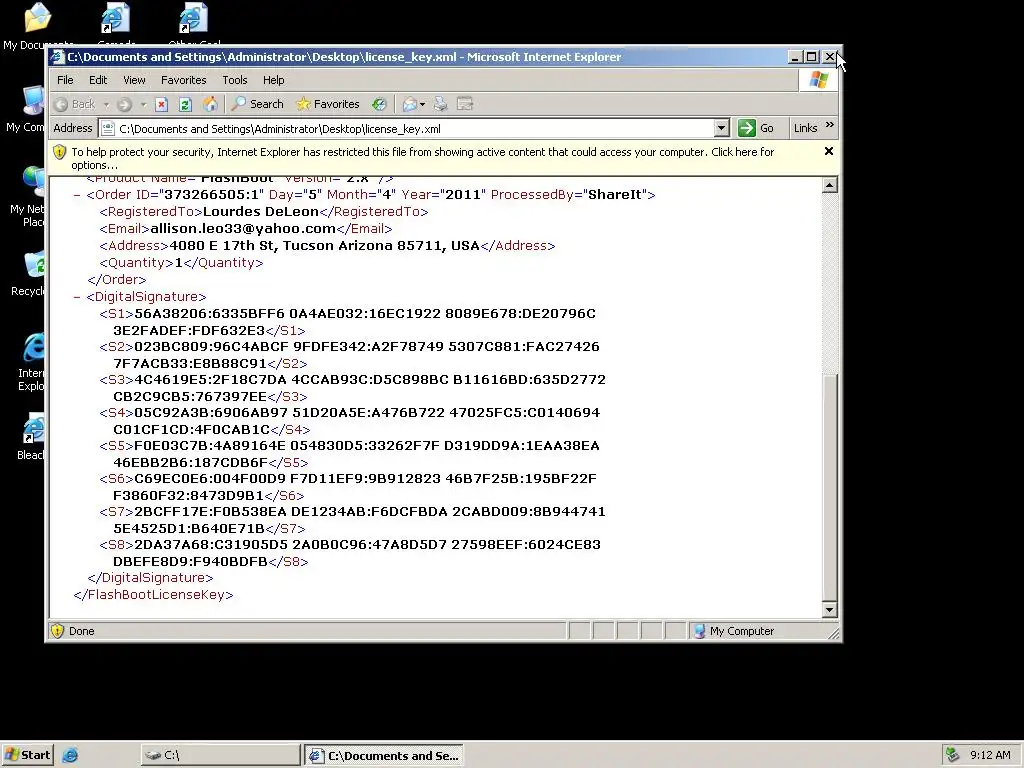
Task: Click the system tray network icon
Action: coord(953,755)
